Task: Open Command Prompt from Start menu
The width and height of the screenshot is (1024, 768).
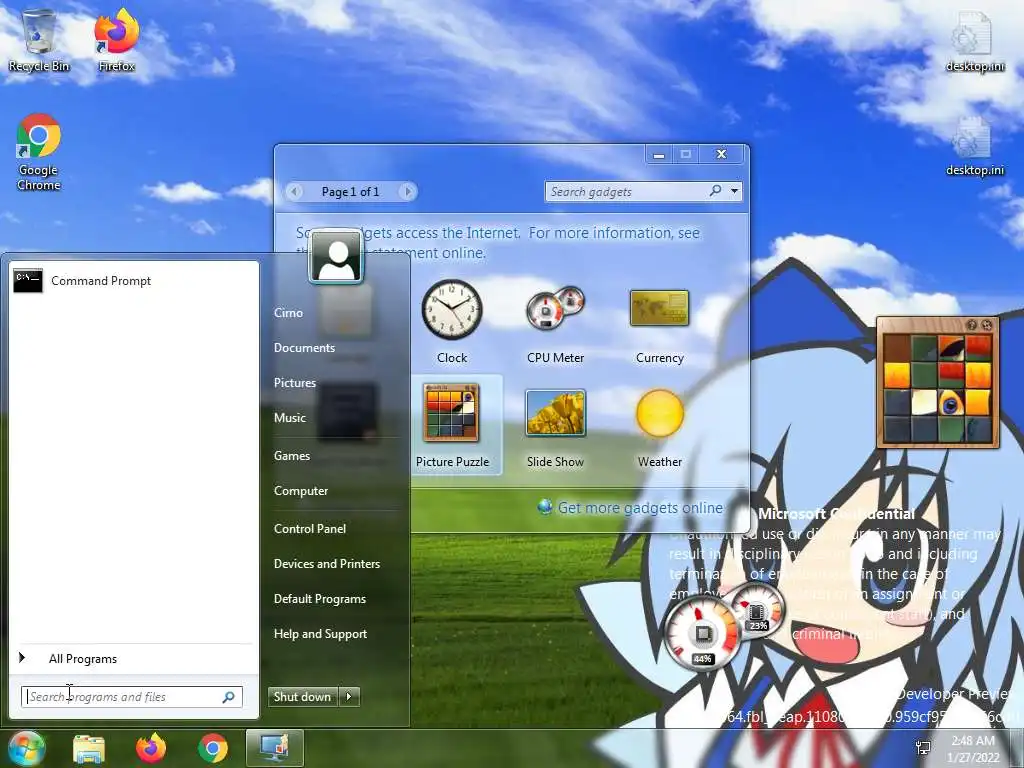Action: (x=134, y=281)
